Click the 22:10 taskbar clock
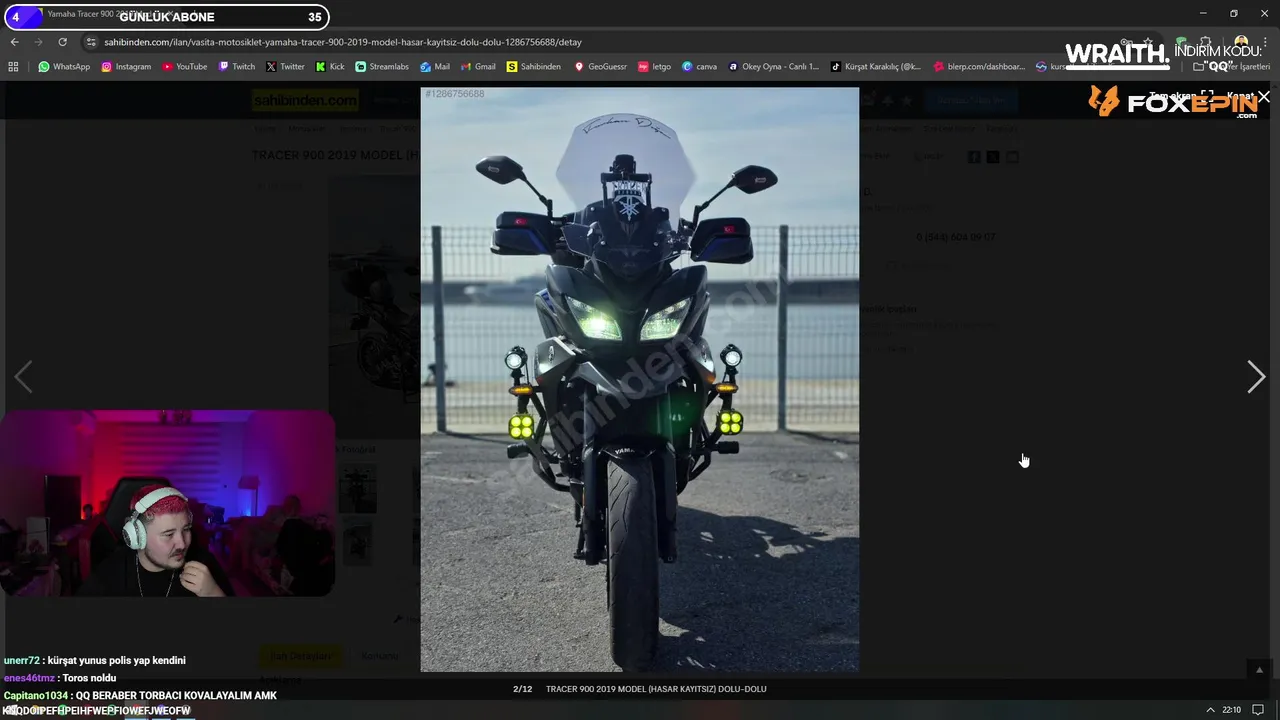This screenshot has height=720, width=1280. click(1231, 710)
